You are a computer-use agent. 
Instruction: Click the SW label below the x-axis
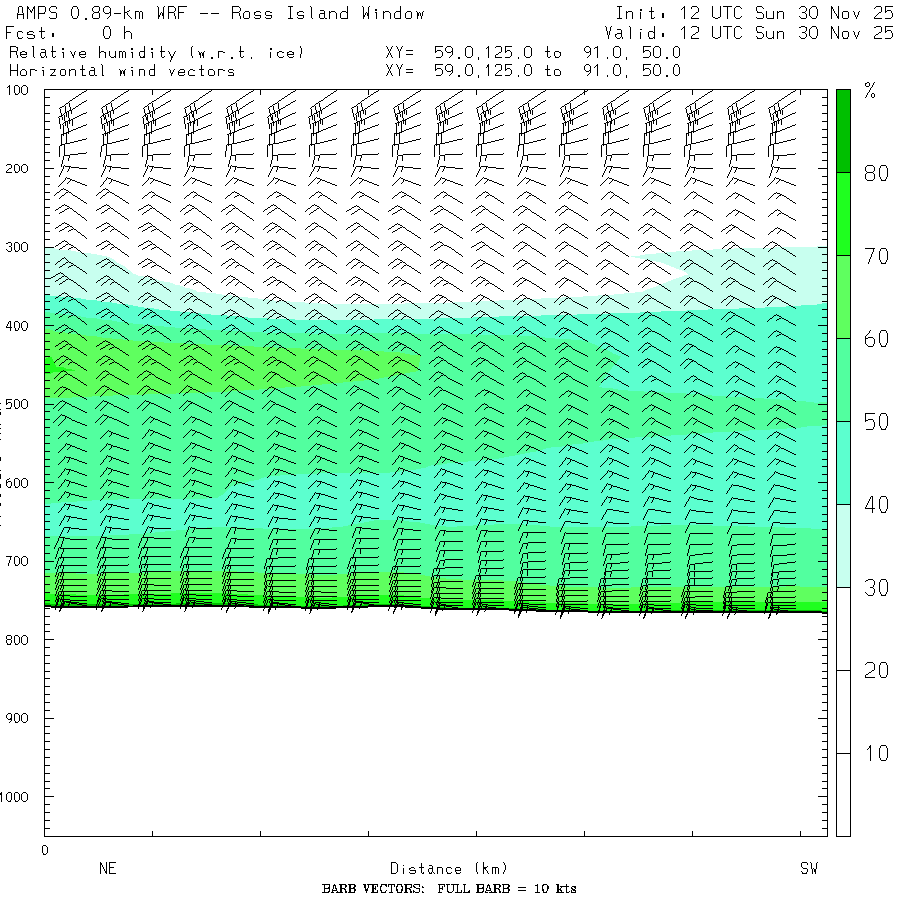coord(809,869)
